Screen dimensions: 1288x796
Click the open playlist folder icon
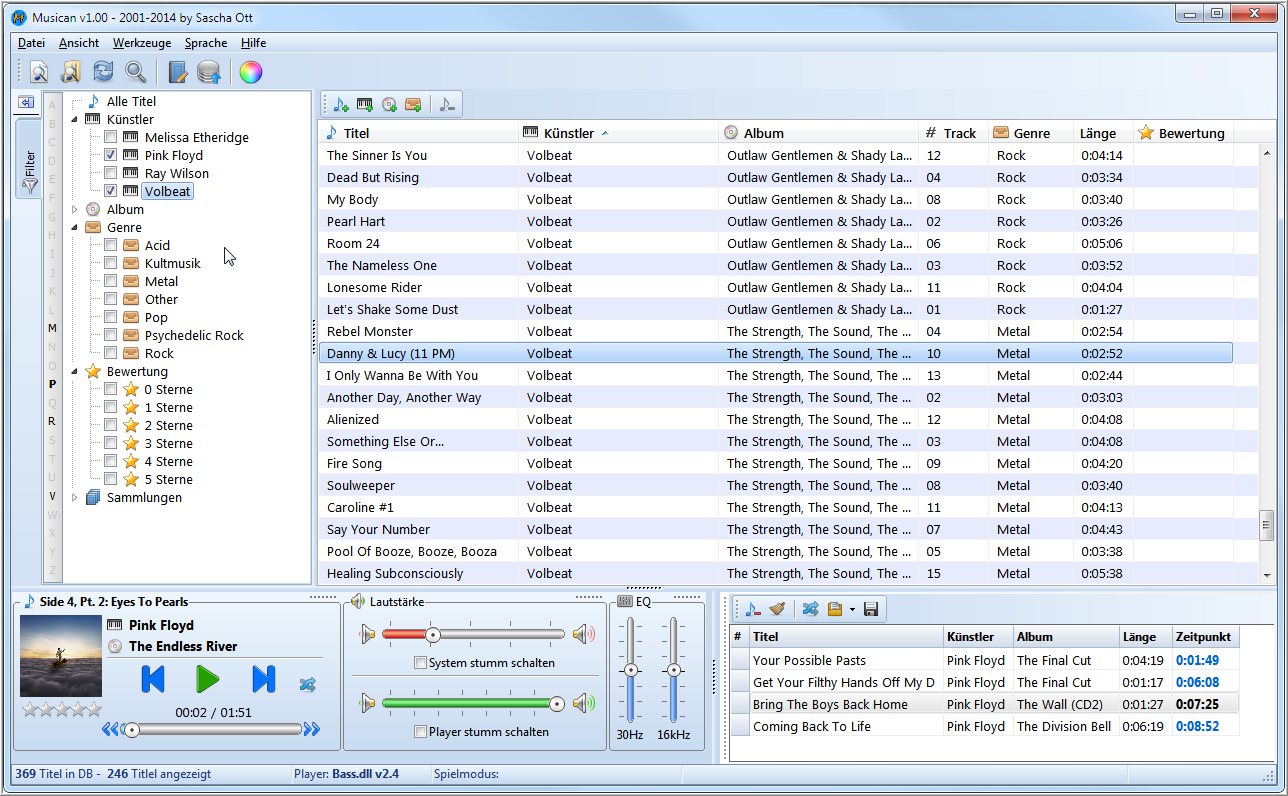point(835,609)
